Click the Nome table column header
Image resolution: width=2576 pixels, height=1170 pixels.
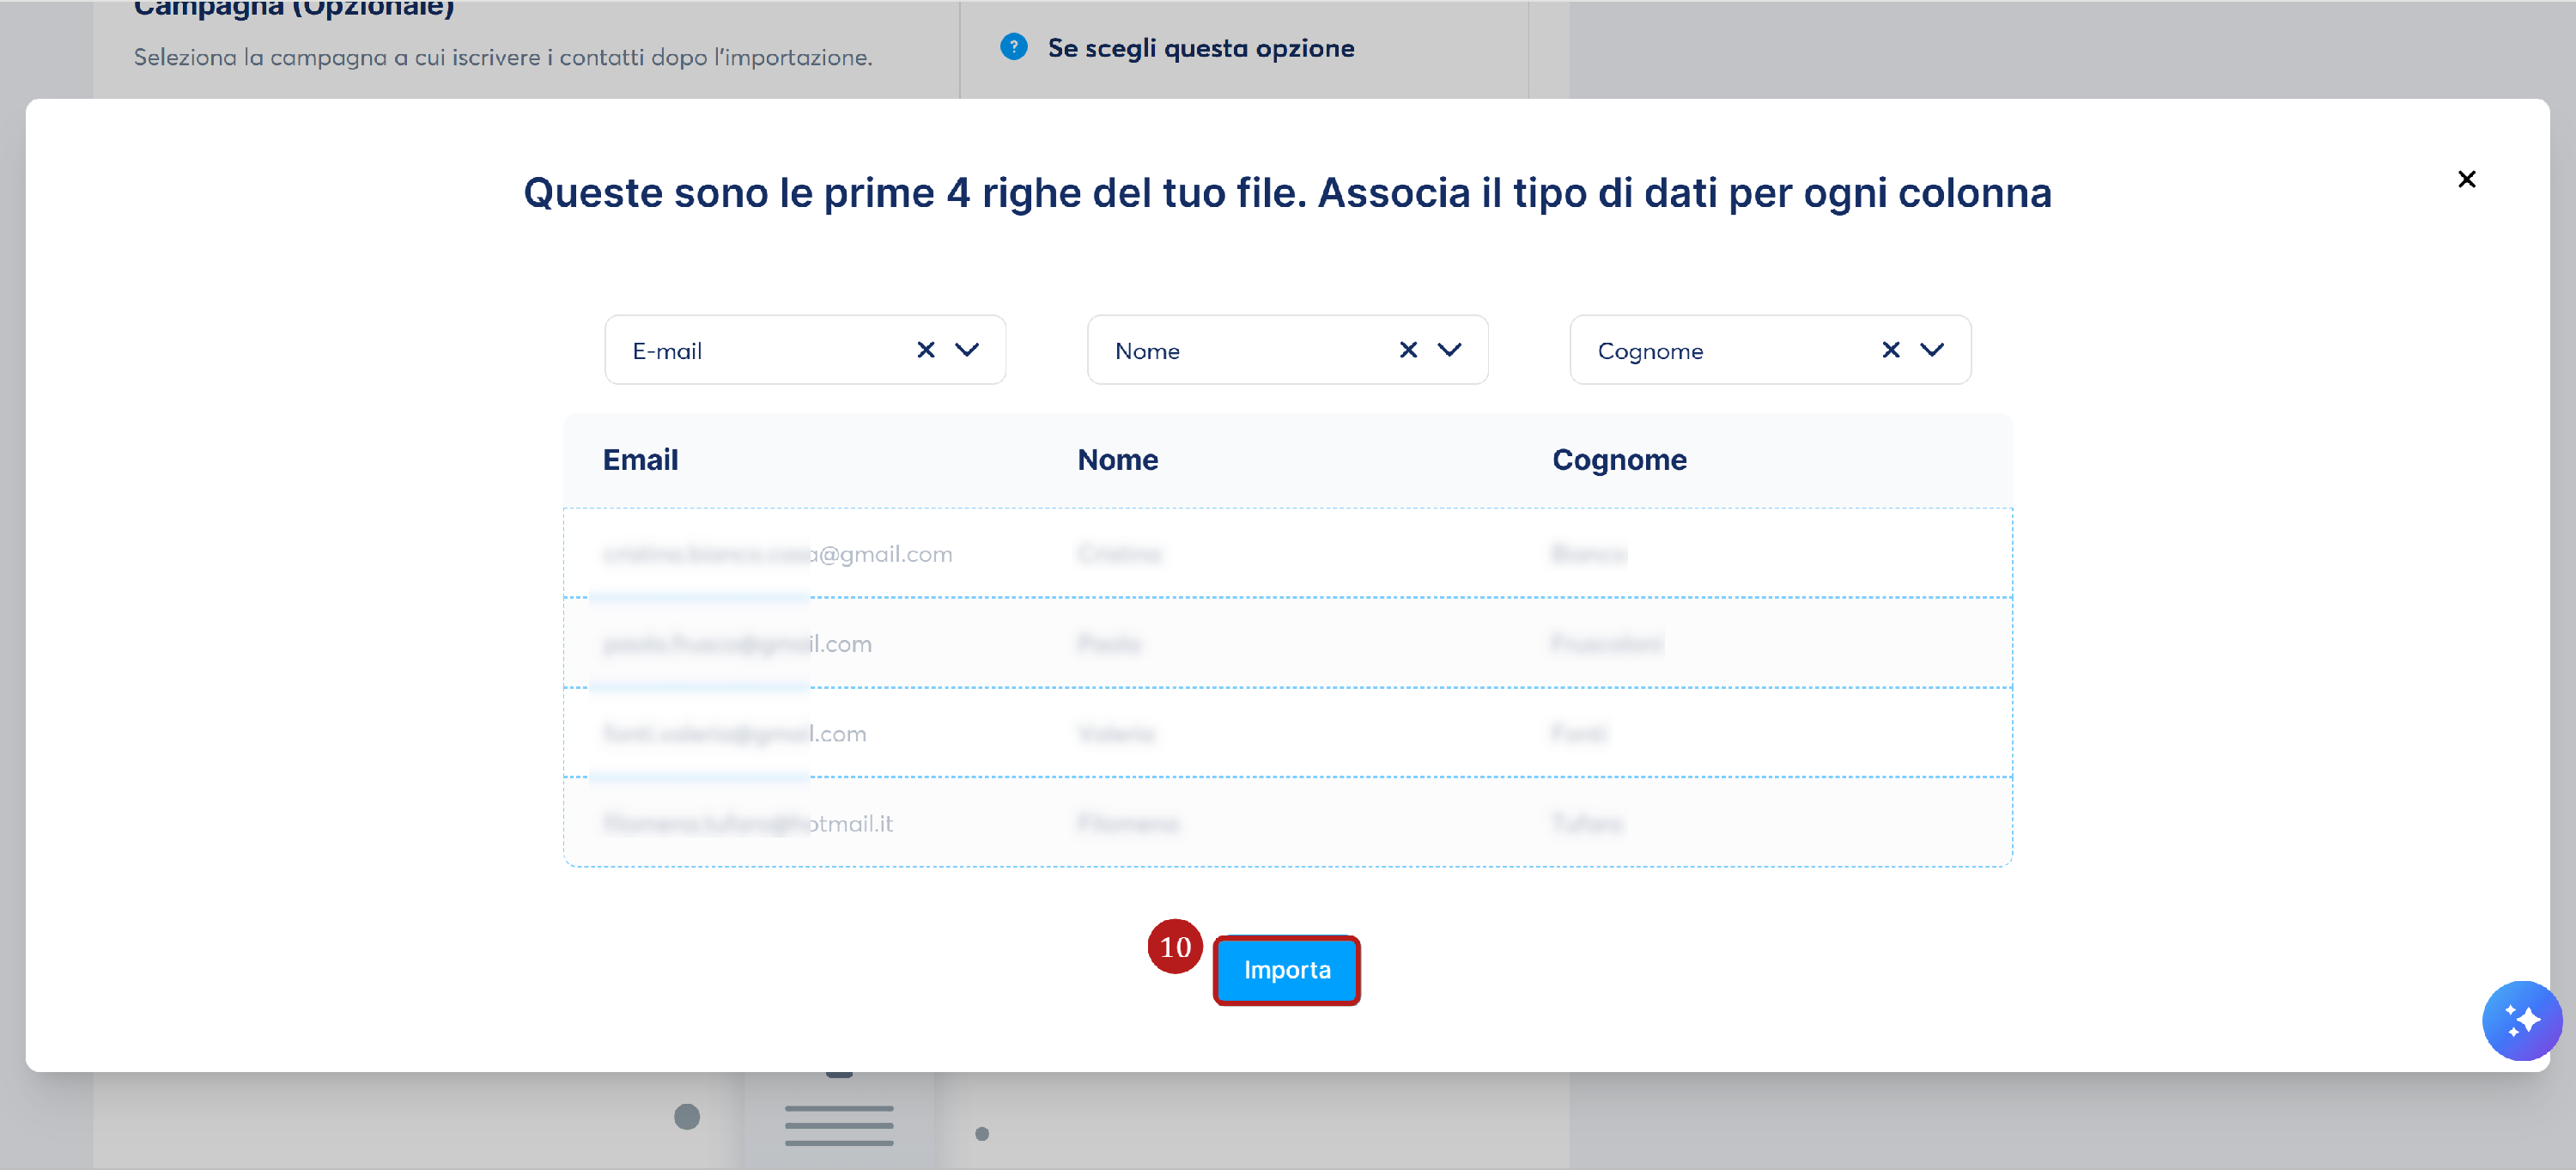(x=1117, y=460)
